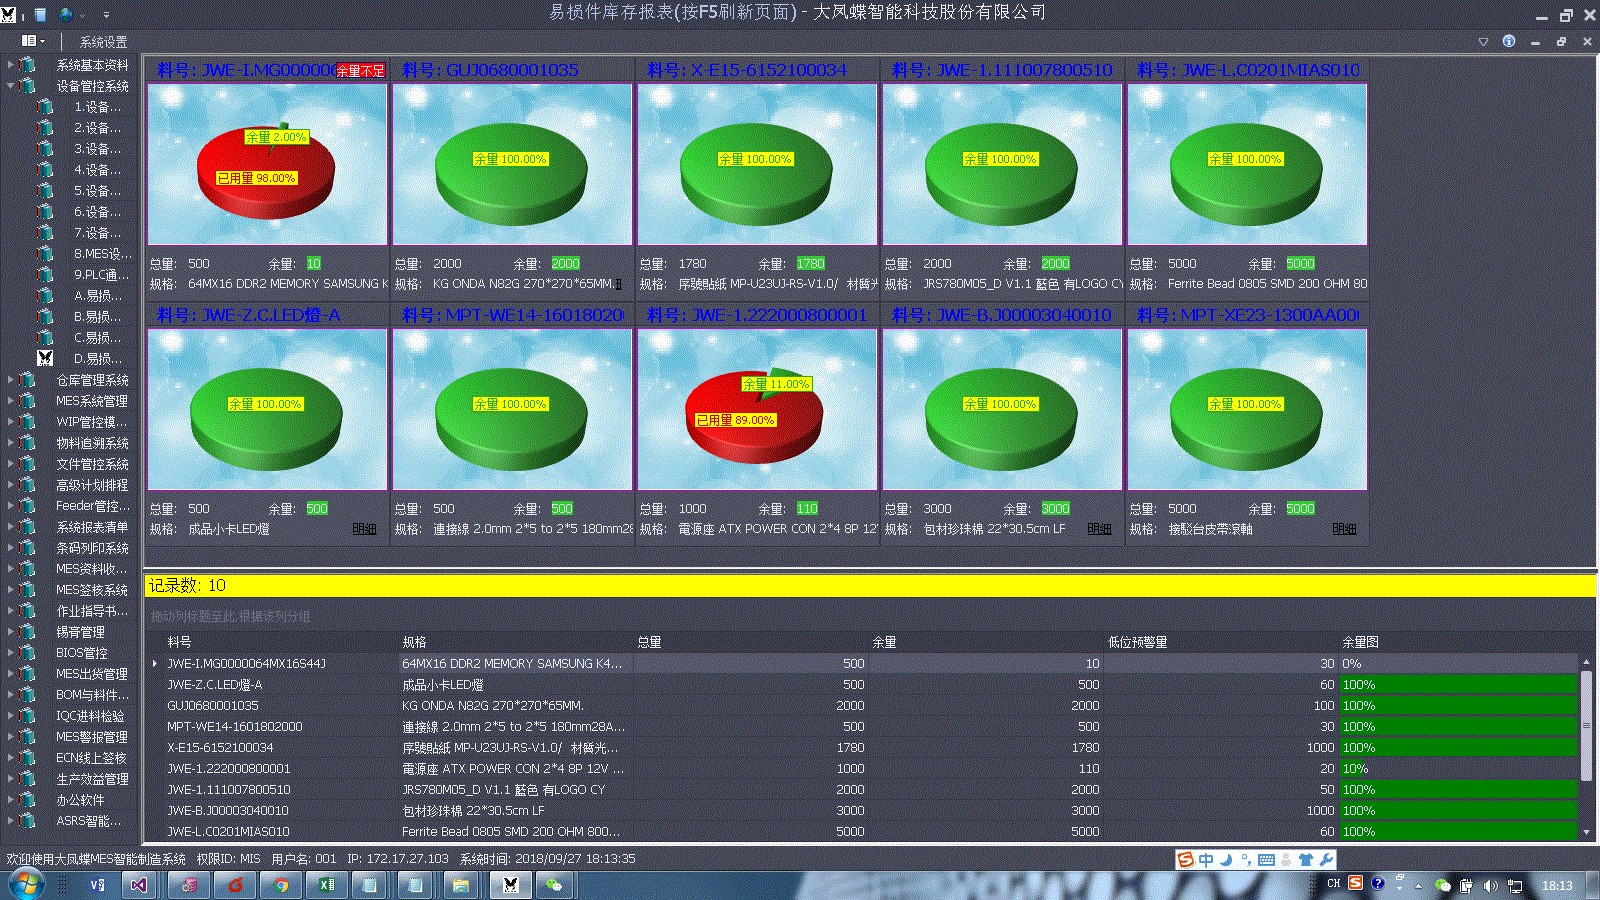Open the Visual Studio taskbar icon

tap(139, 884)
